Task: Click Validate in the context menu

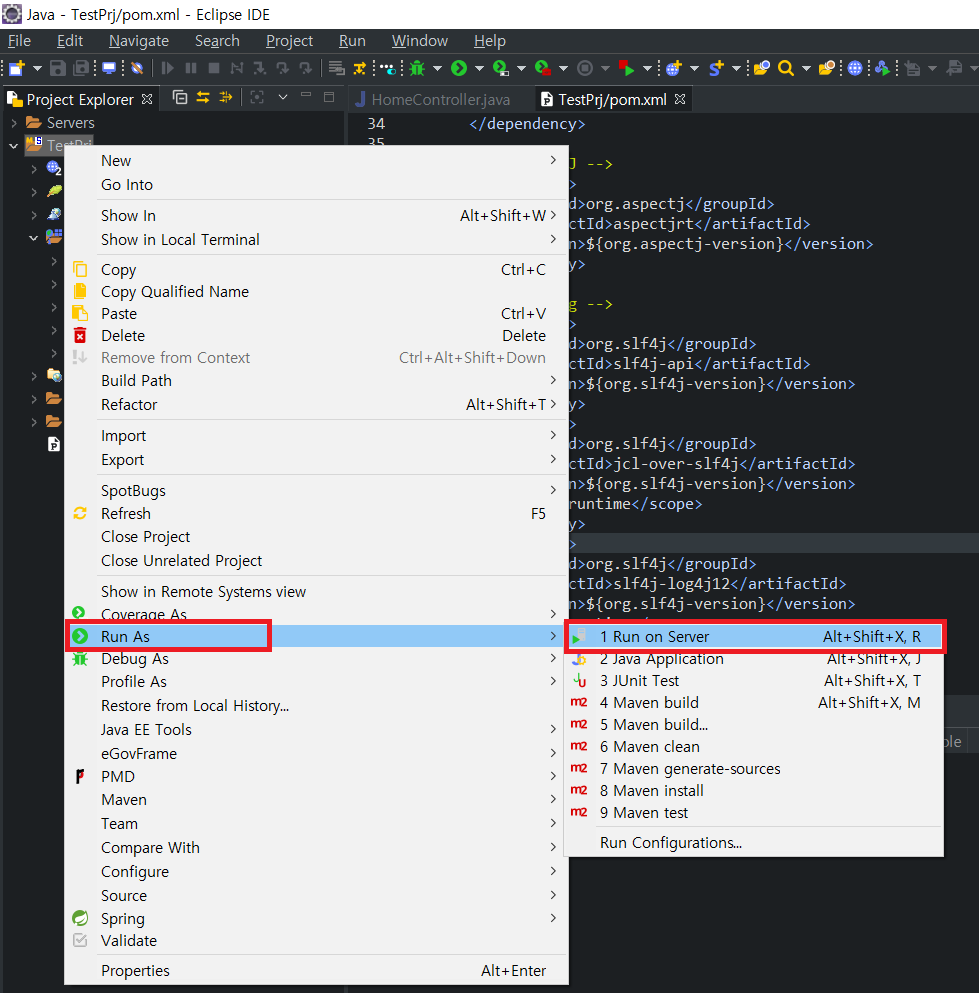Action: (316, 941)
